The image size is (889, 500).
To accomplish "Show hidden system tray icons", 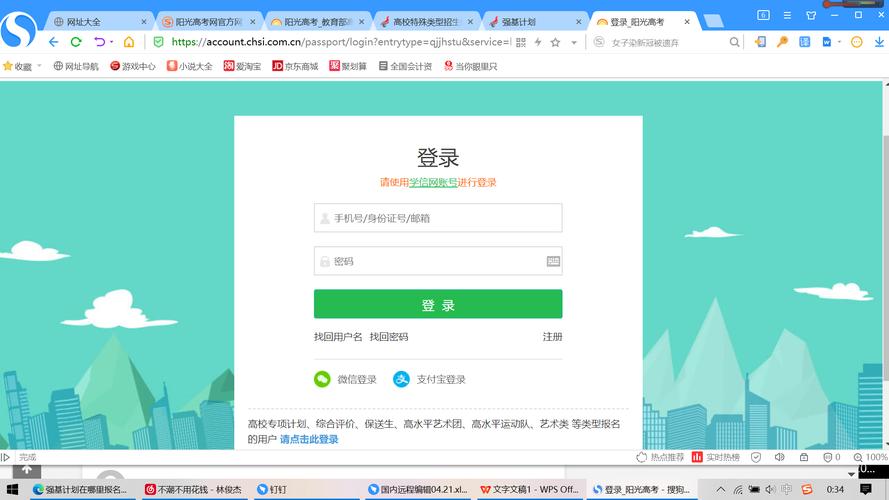I will (x=718, y=490).
